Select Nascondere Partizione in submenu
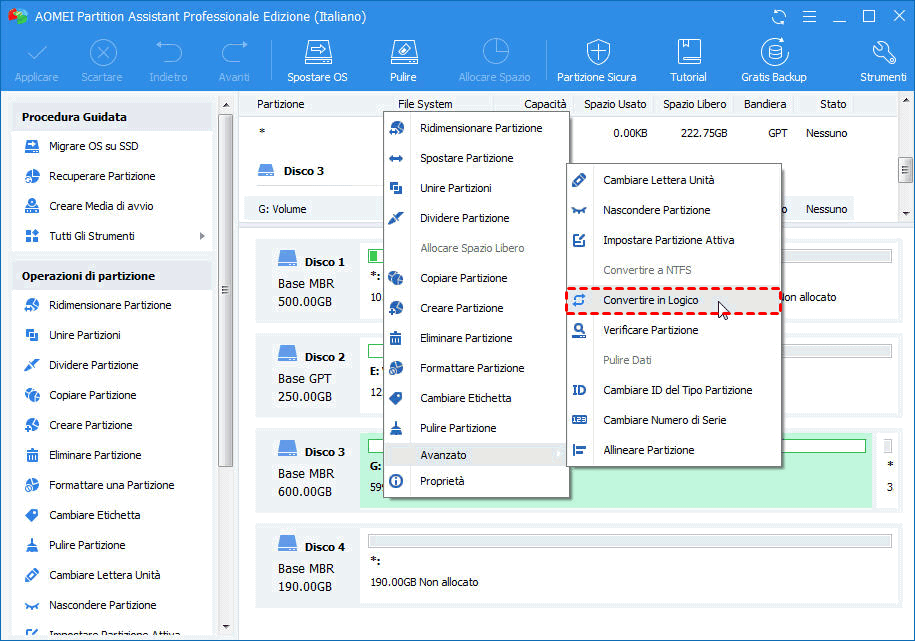 coord(674,210)
